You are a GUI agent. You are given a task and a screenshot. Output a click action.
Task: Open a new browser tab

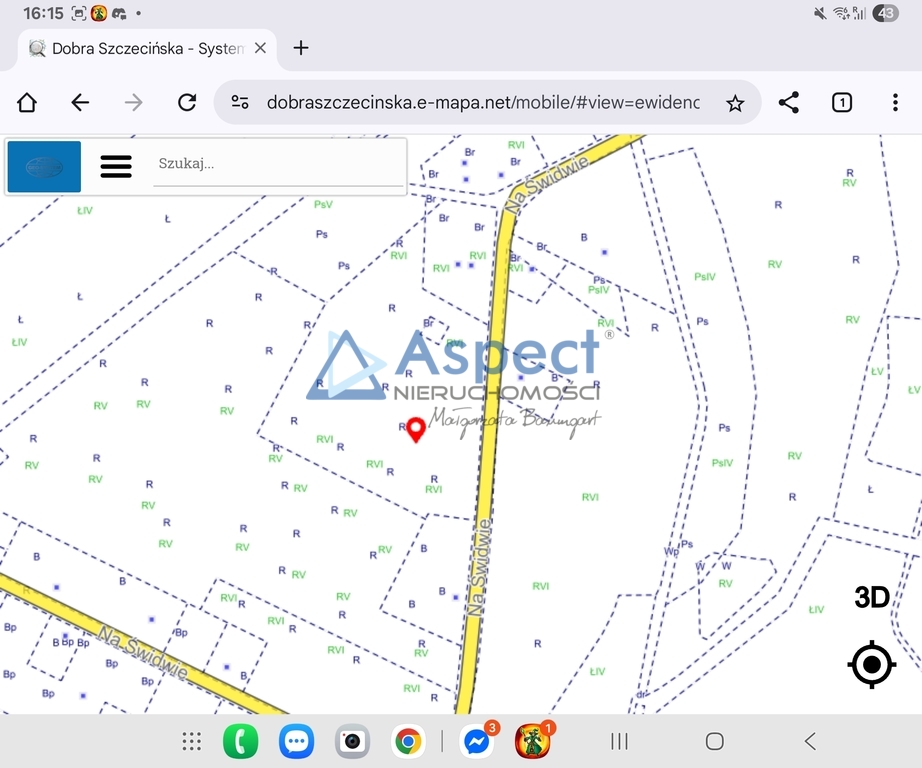tap(300, 48)
